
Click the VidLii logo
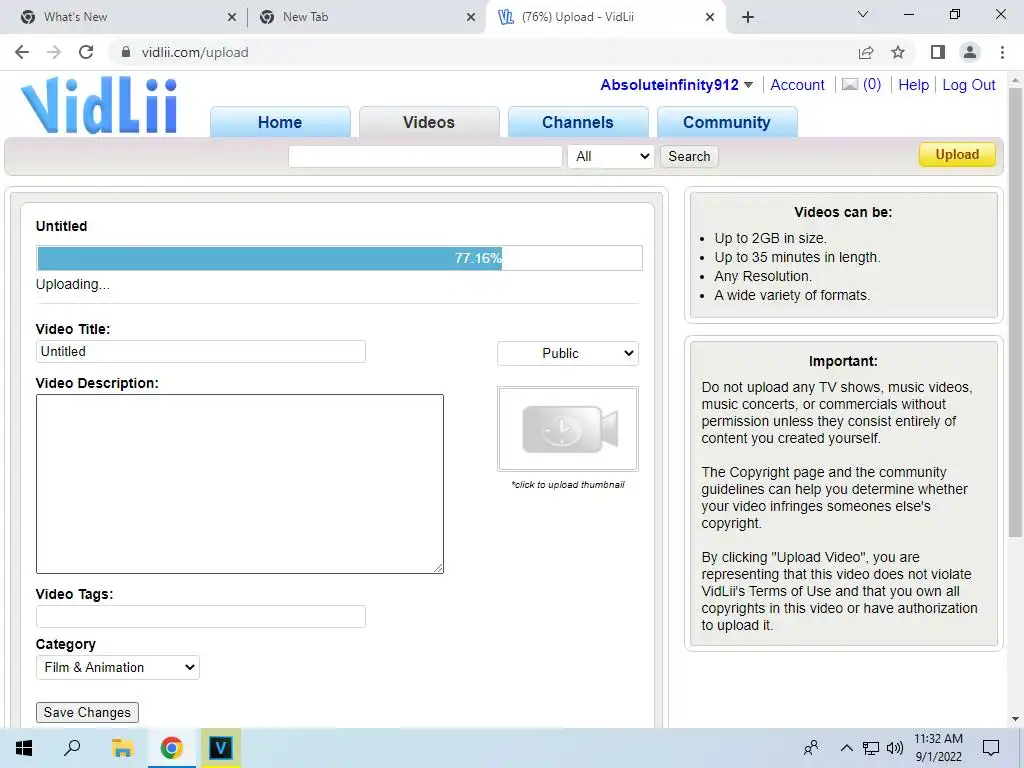(x=99, y=106)
